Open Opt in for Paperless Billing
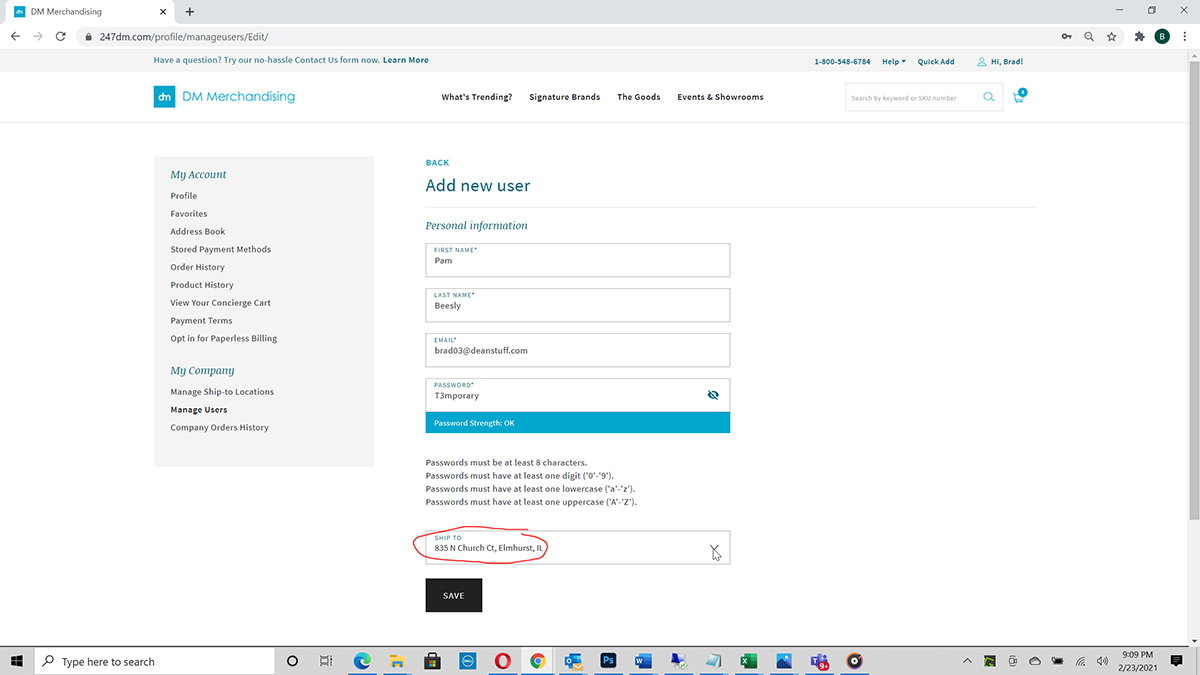Screen dimensions: 1200x675 [224, 338]
